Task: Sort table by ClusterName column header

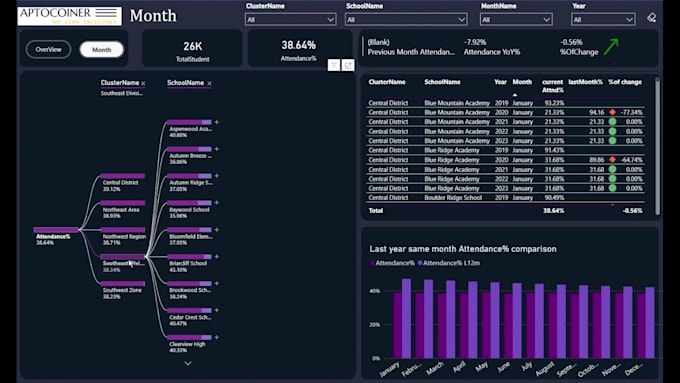Action: (387, 82)
